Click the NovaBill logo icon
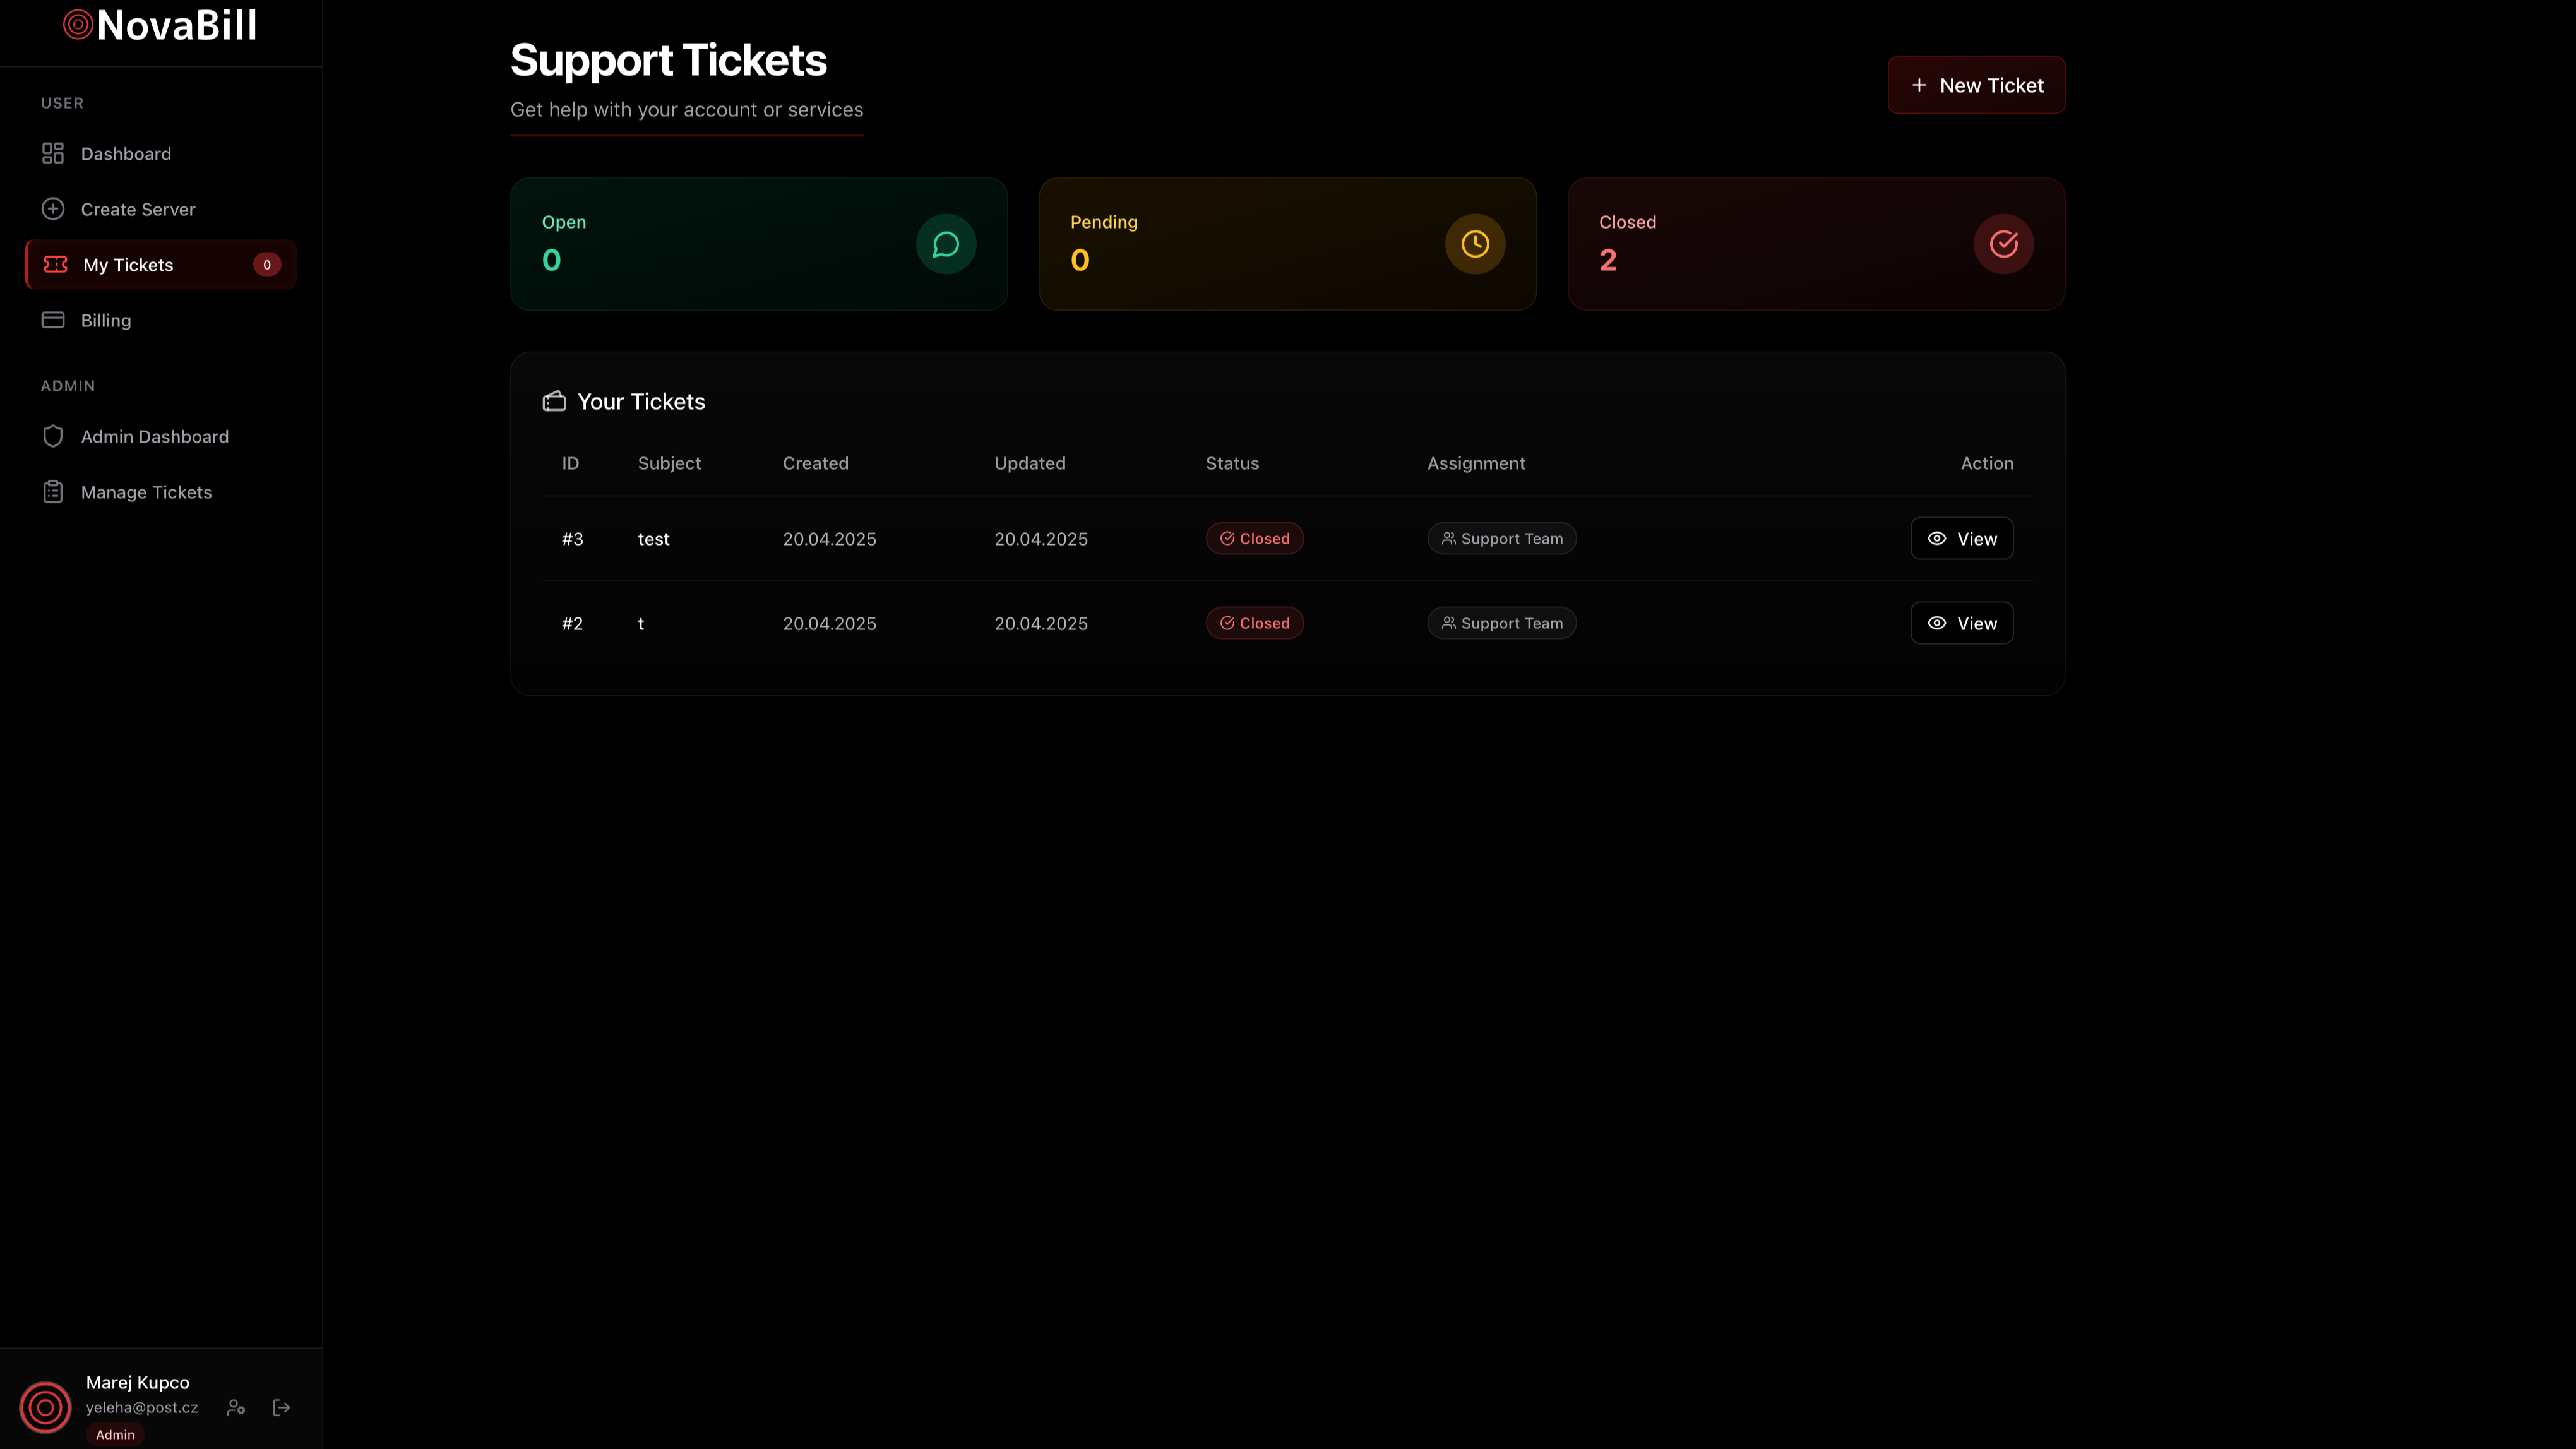The width and height of the screenshot is (2576, 1449). coord(78,25)
